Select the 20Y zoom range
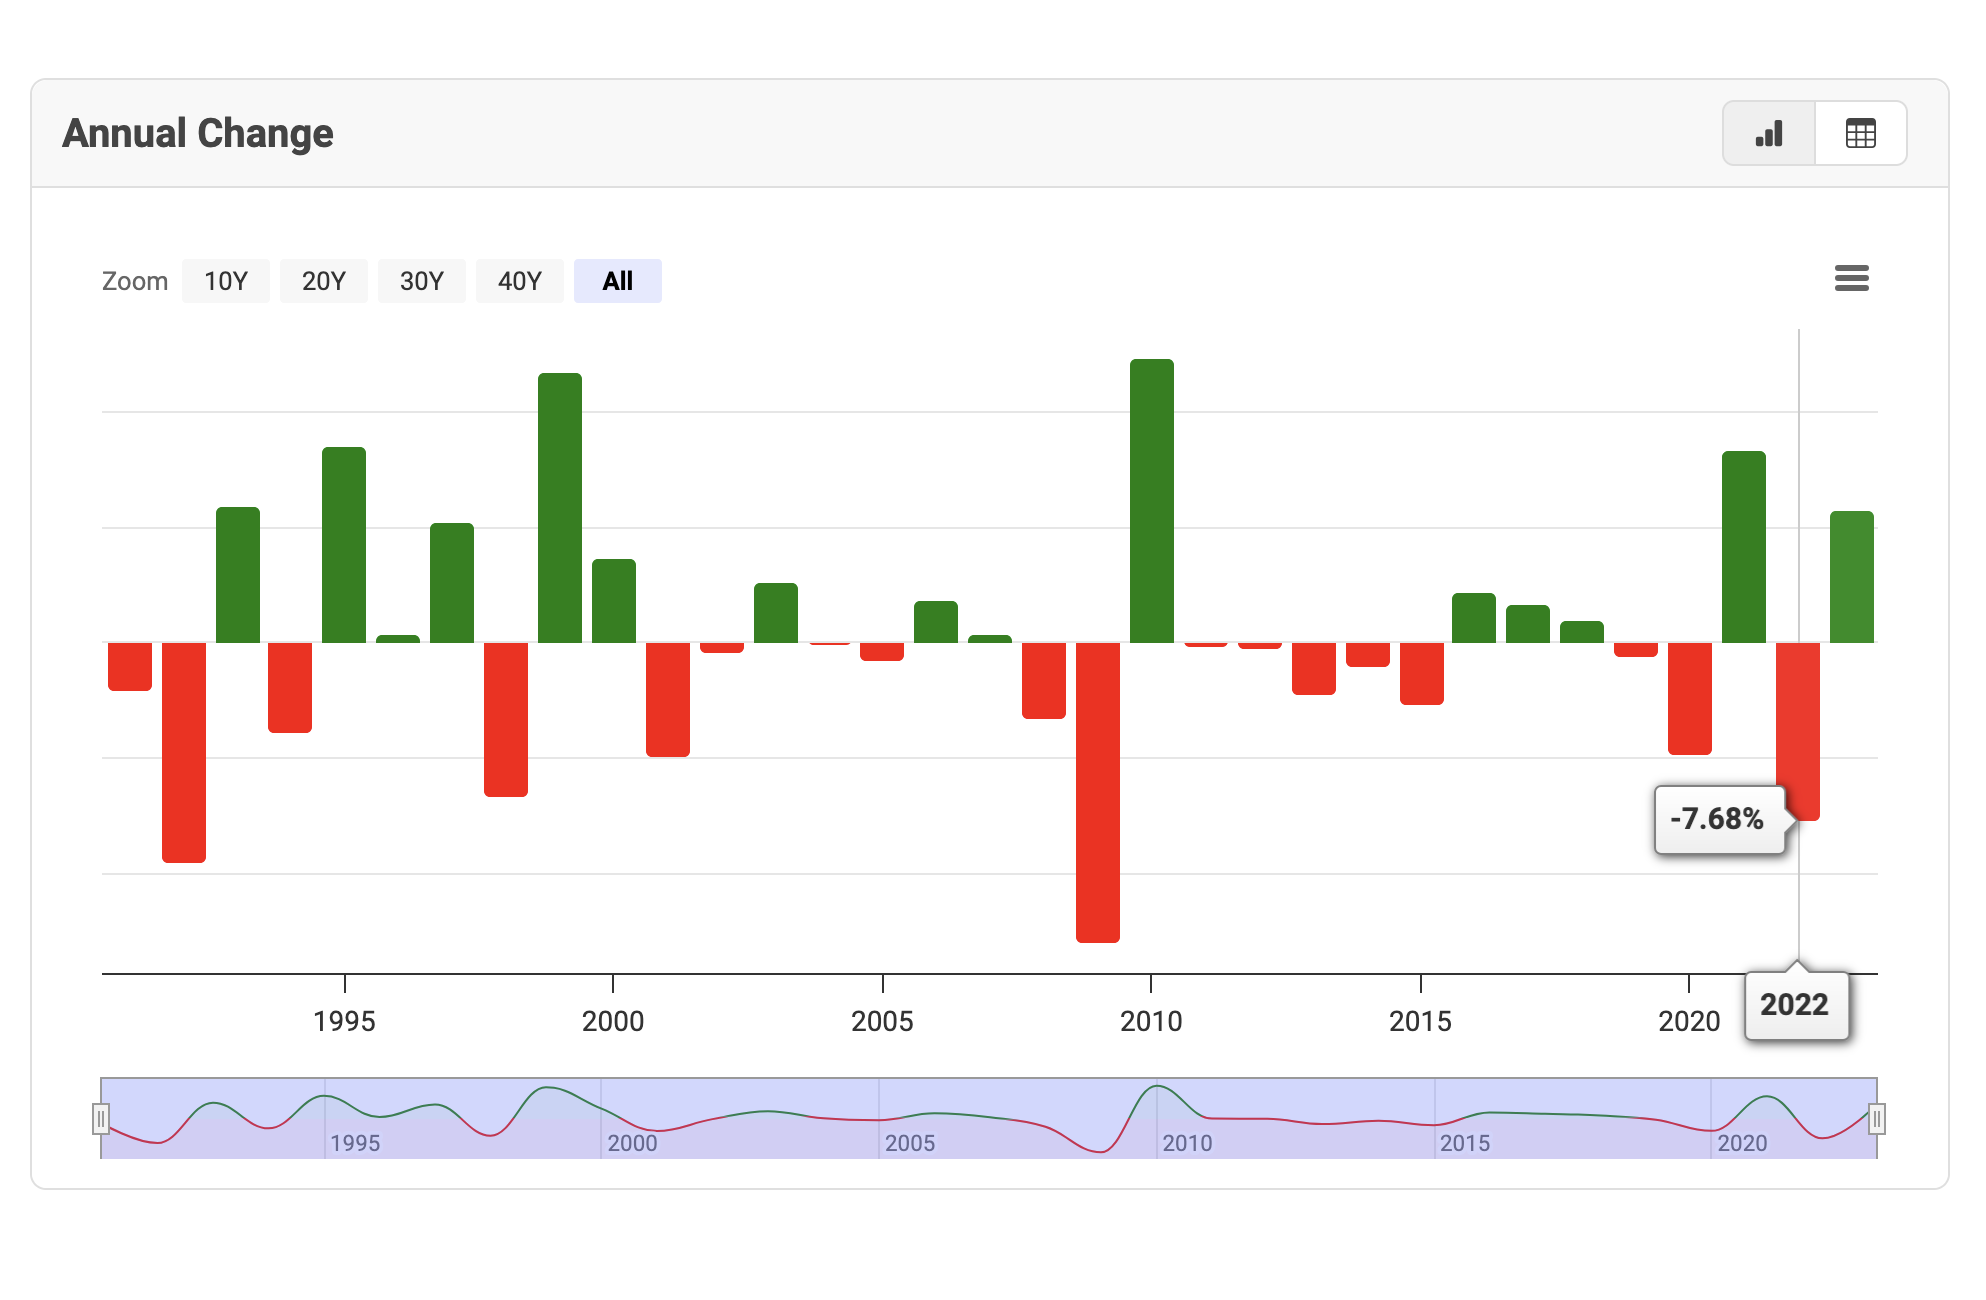The height and width of the screenshot is (1300, 1986). coord(324,281)
